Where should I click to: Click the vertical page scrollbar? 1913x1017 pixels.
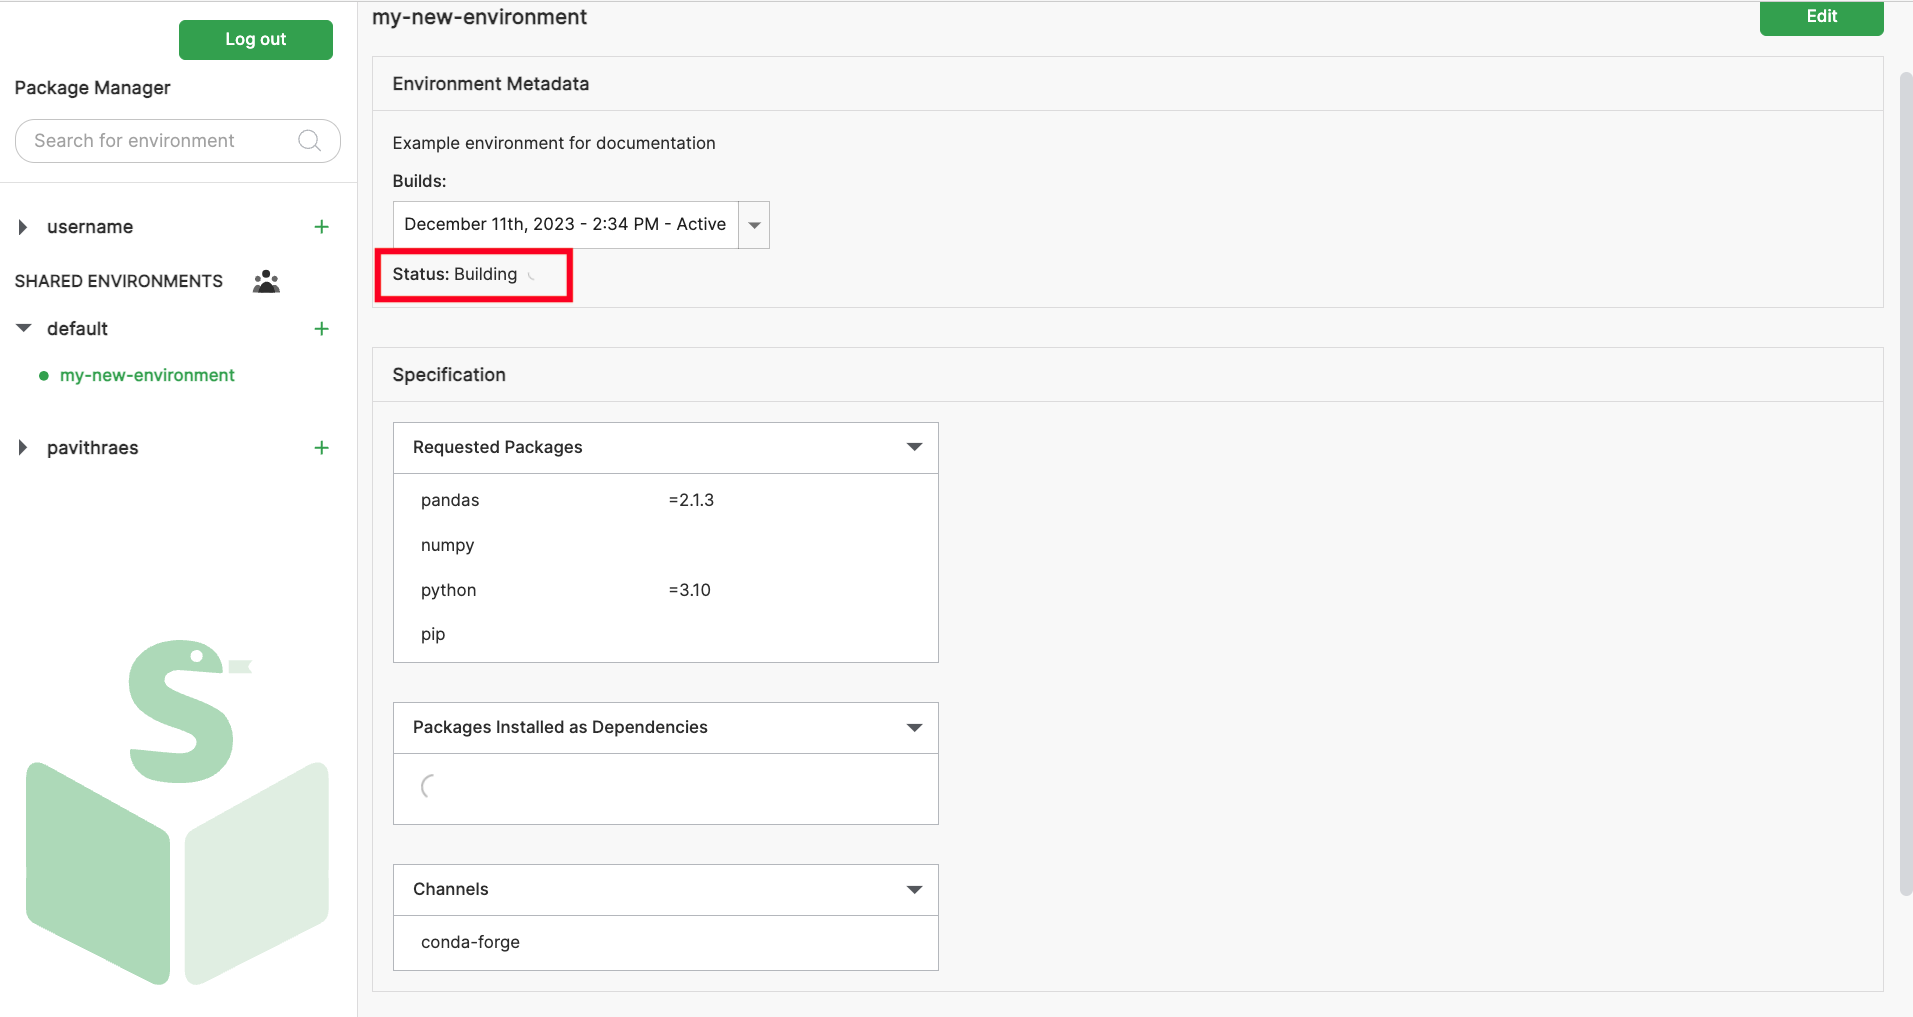tap(1904, 480)
